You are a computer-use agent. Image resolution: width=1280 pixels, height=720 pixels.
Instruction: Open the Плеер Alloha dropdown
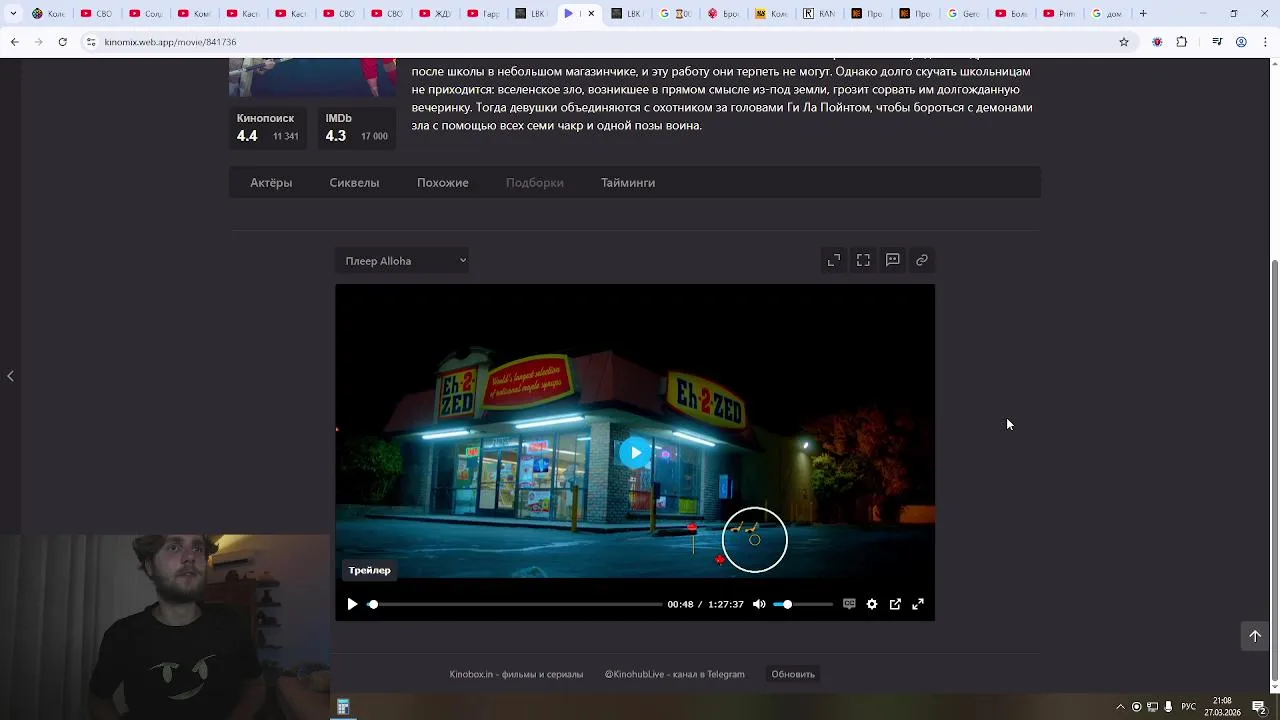point(402,261)
